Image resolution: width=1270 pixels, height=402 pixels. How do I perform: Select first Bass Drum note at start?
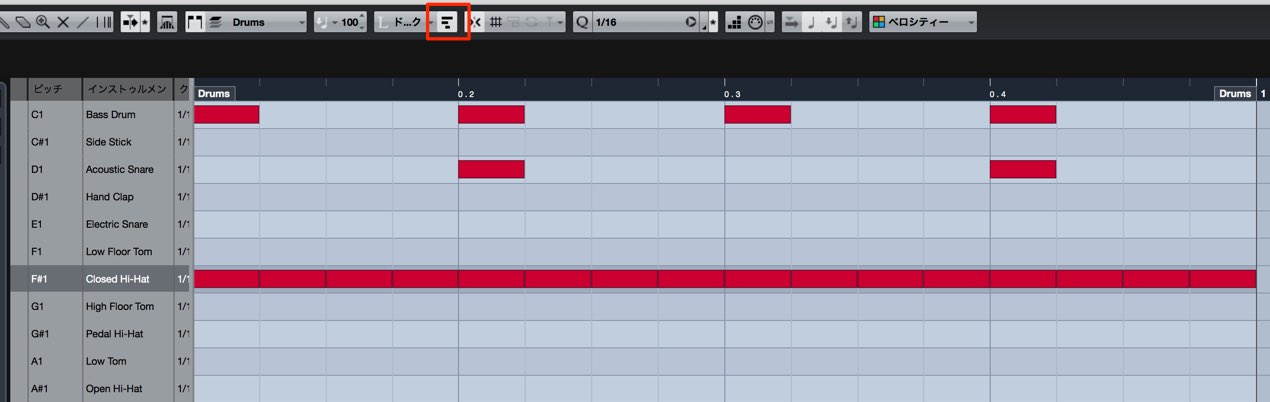(226, 114)
